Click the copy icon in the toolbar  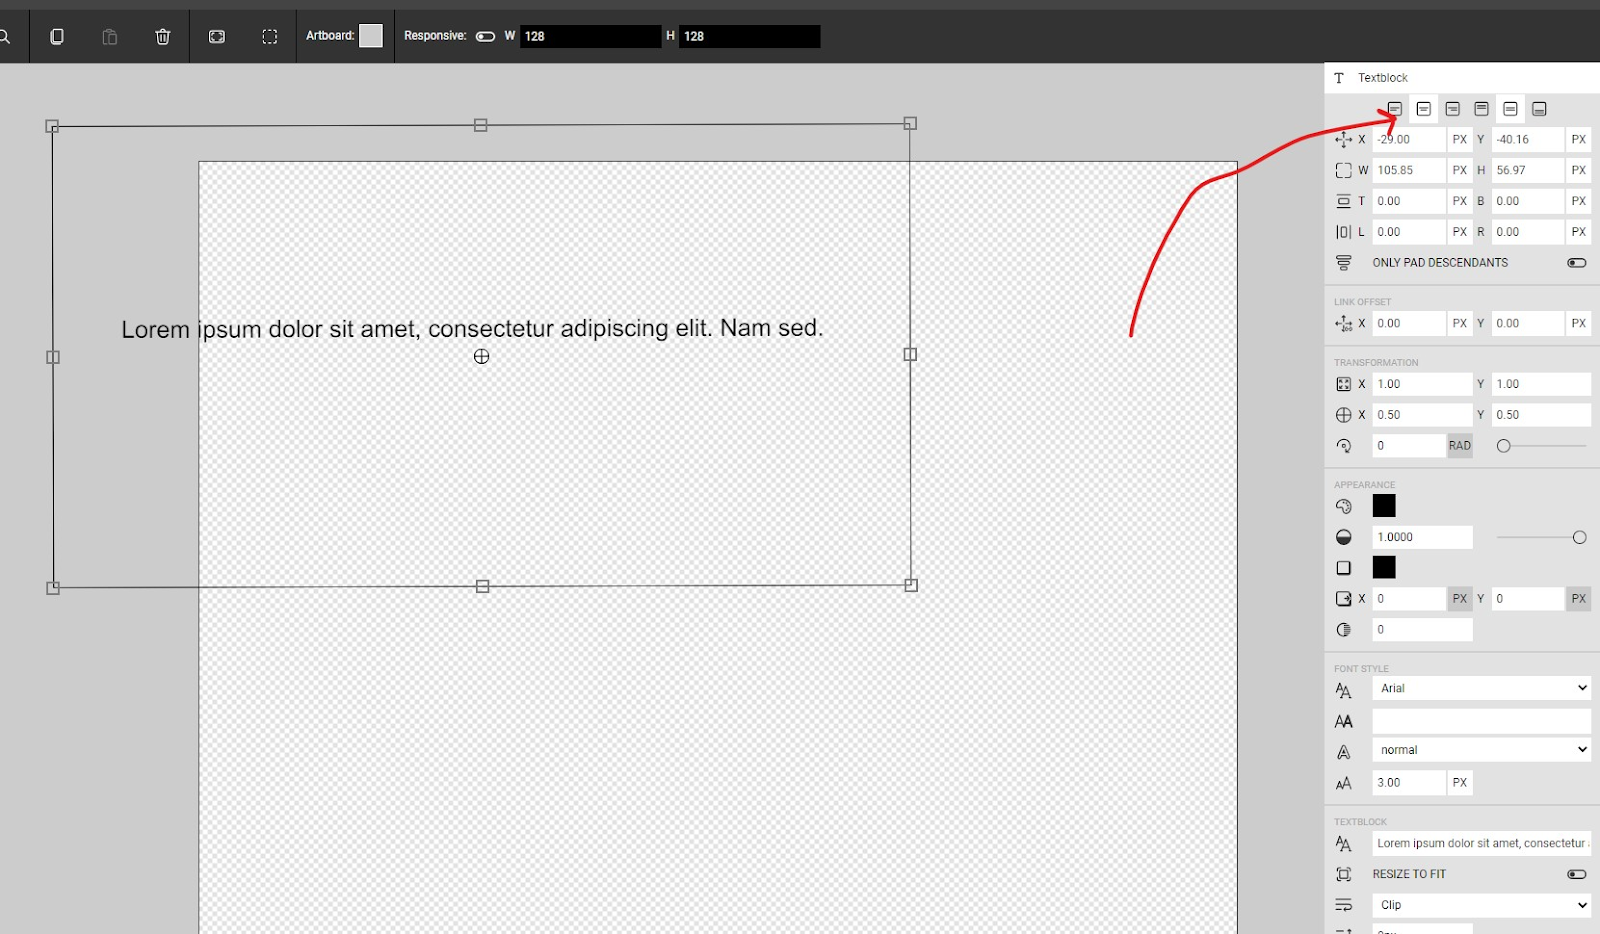57,36
